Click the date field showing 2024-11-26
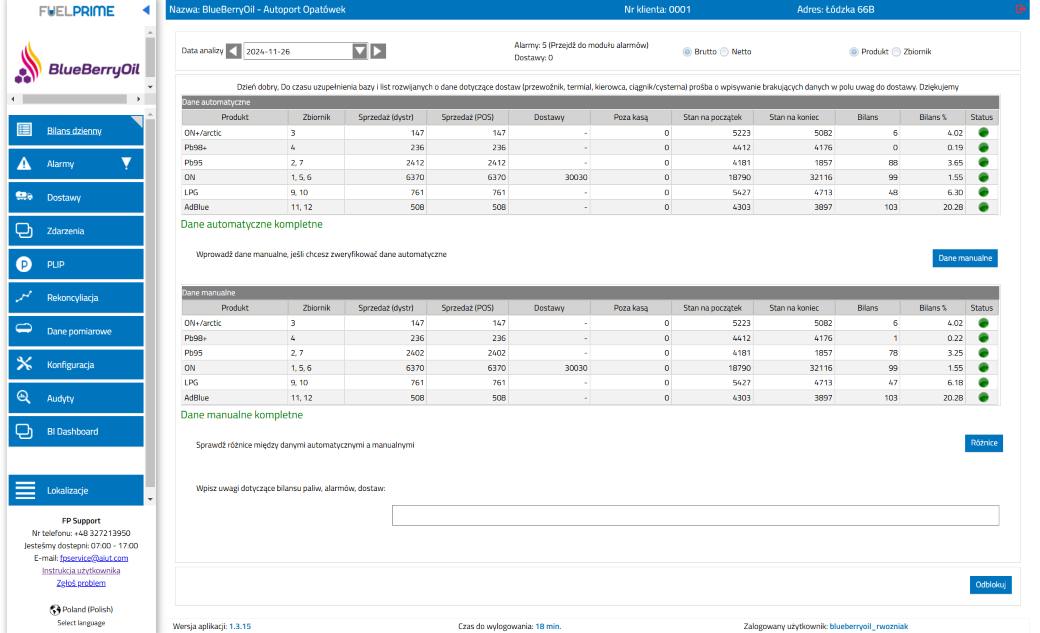1040x633 pixels. click(298, 51)
